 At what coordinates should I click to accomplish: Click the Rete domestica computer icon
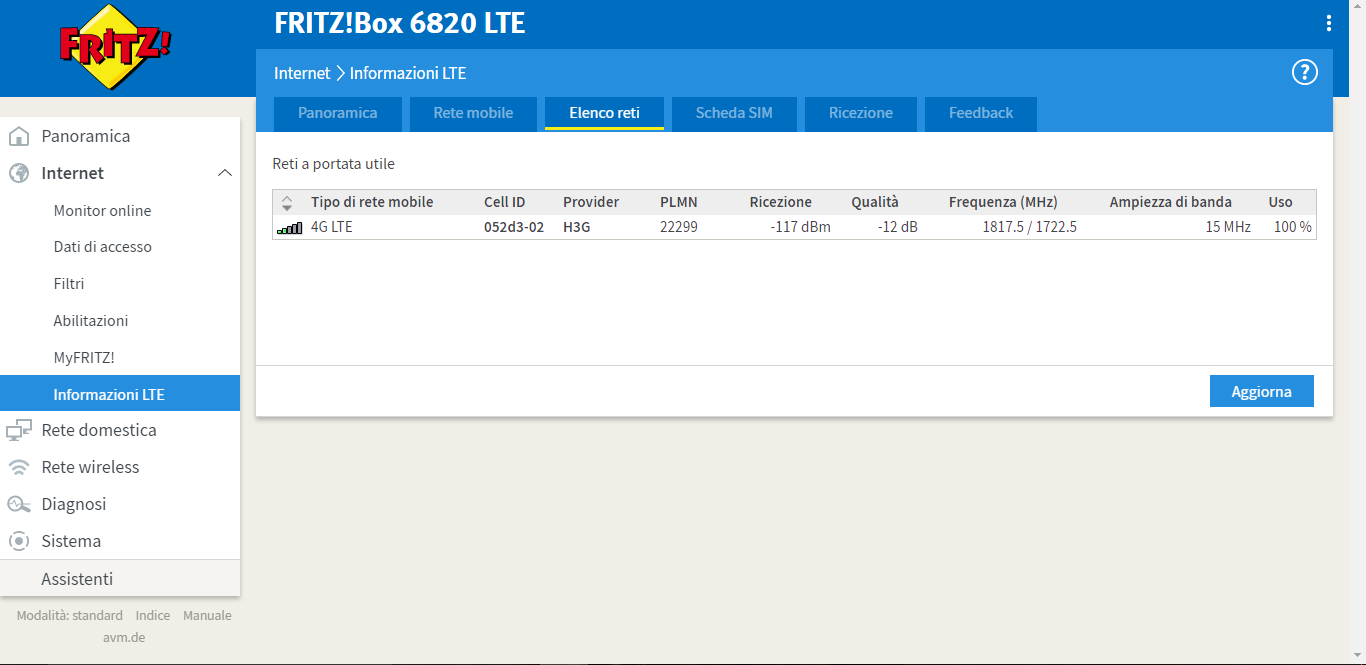coord(18,431)
